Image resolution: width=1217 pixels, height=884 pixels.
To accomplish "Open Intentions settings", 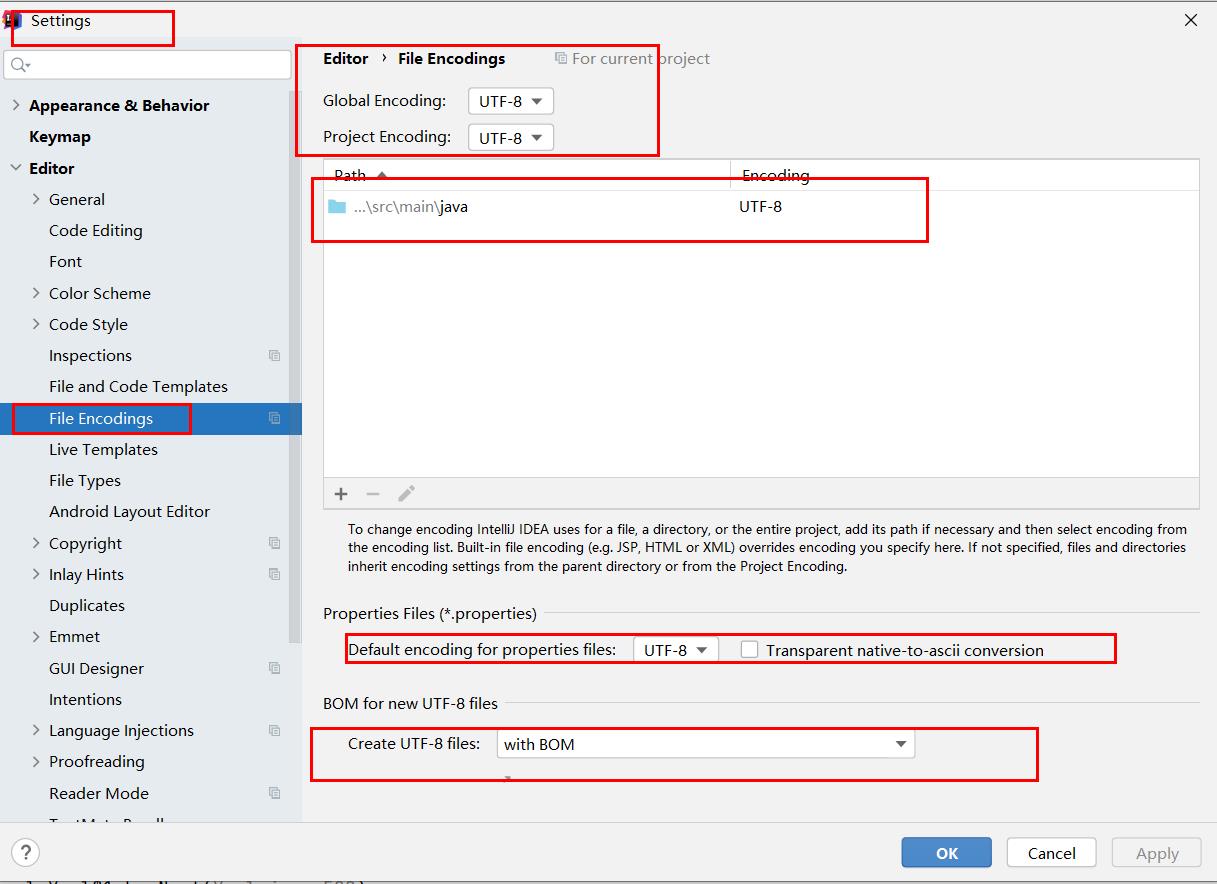I will 85,699.
